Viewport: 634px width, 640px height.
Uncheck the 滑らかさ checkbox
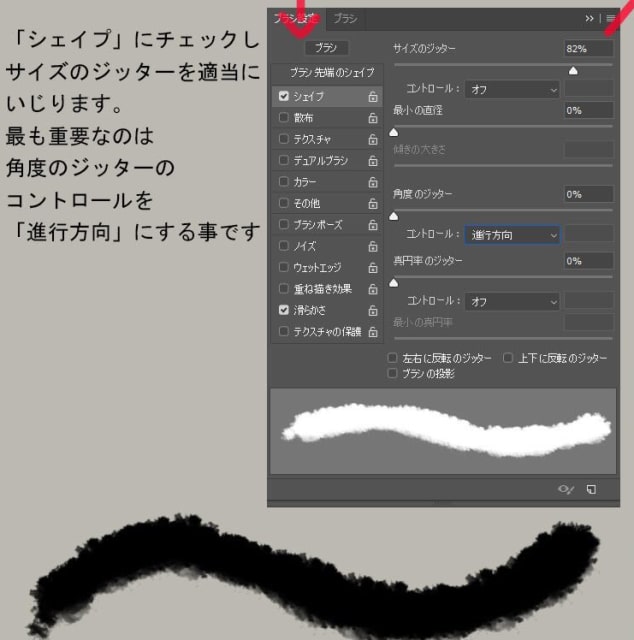[284, 310]
